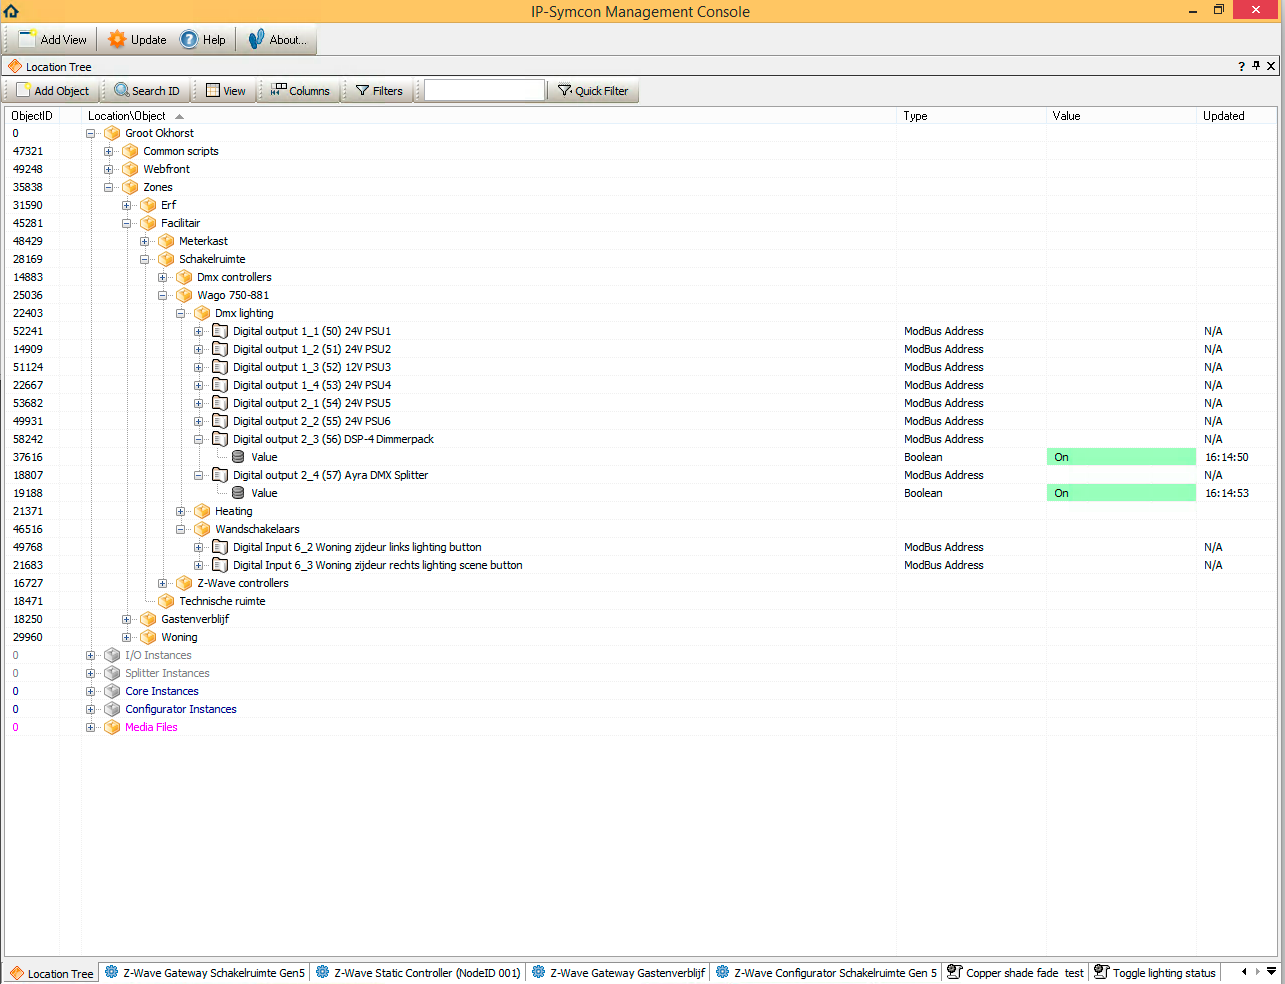The image size is (1285, 984).
Task: Expand the Common scripts node
Action: pyautogui.click(x=108, y=152)
